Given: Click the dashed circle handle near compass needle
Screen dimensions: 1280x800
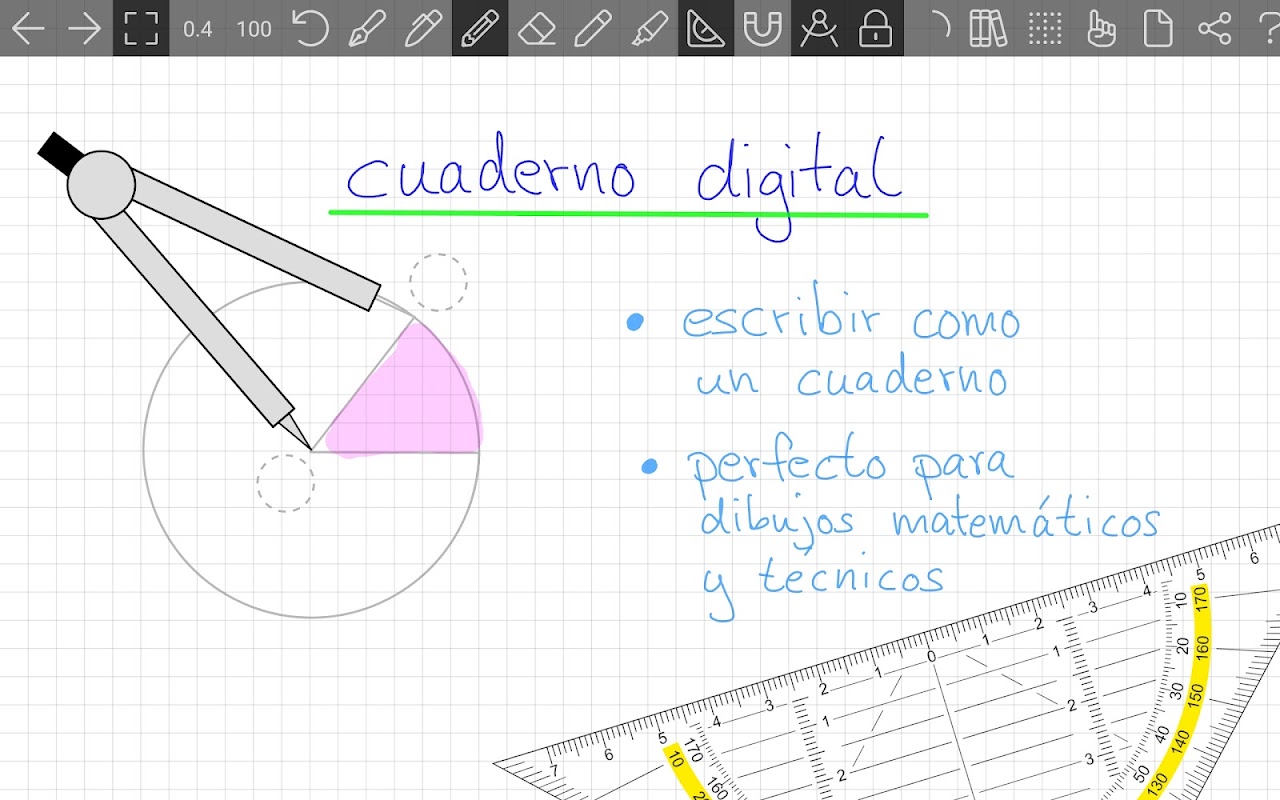Looking at the screenshot, I should (285, 483).
